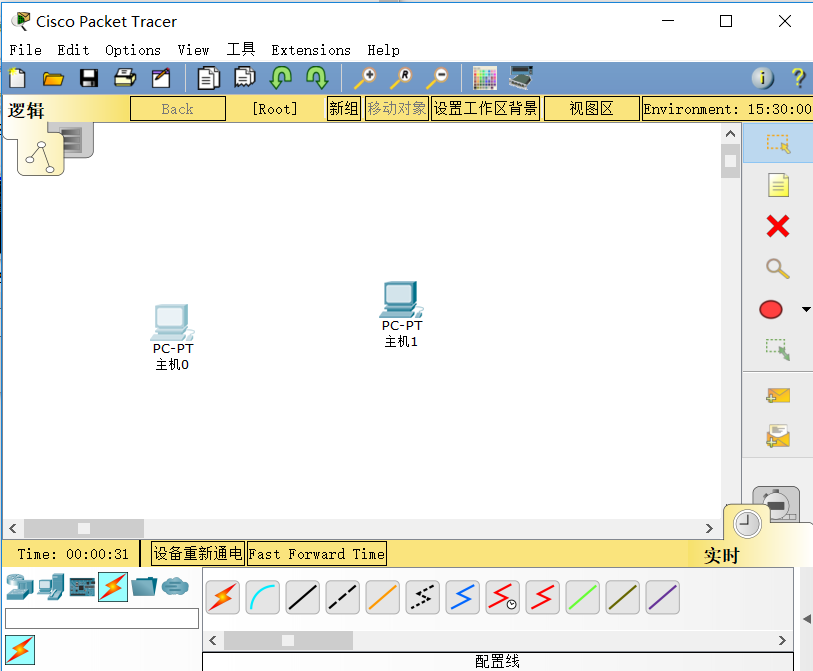Click workspace horizontal scrollbar right arrow
The width and height of the screenshot is (813, 671).
coord(709,528)
